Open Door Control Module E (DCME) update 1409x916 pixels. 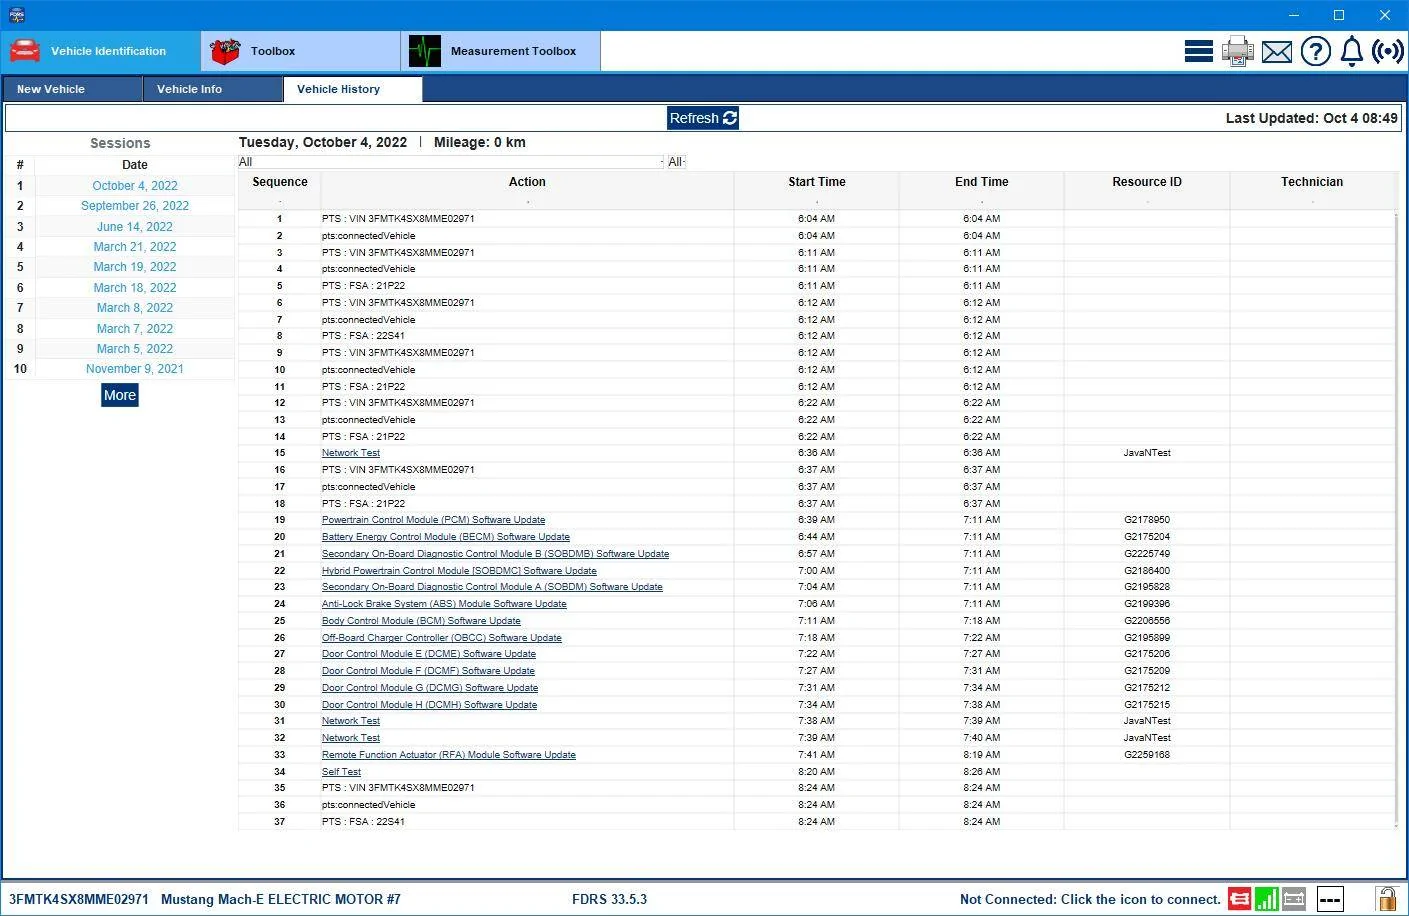click(429, 654)
